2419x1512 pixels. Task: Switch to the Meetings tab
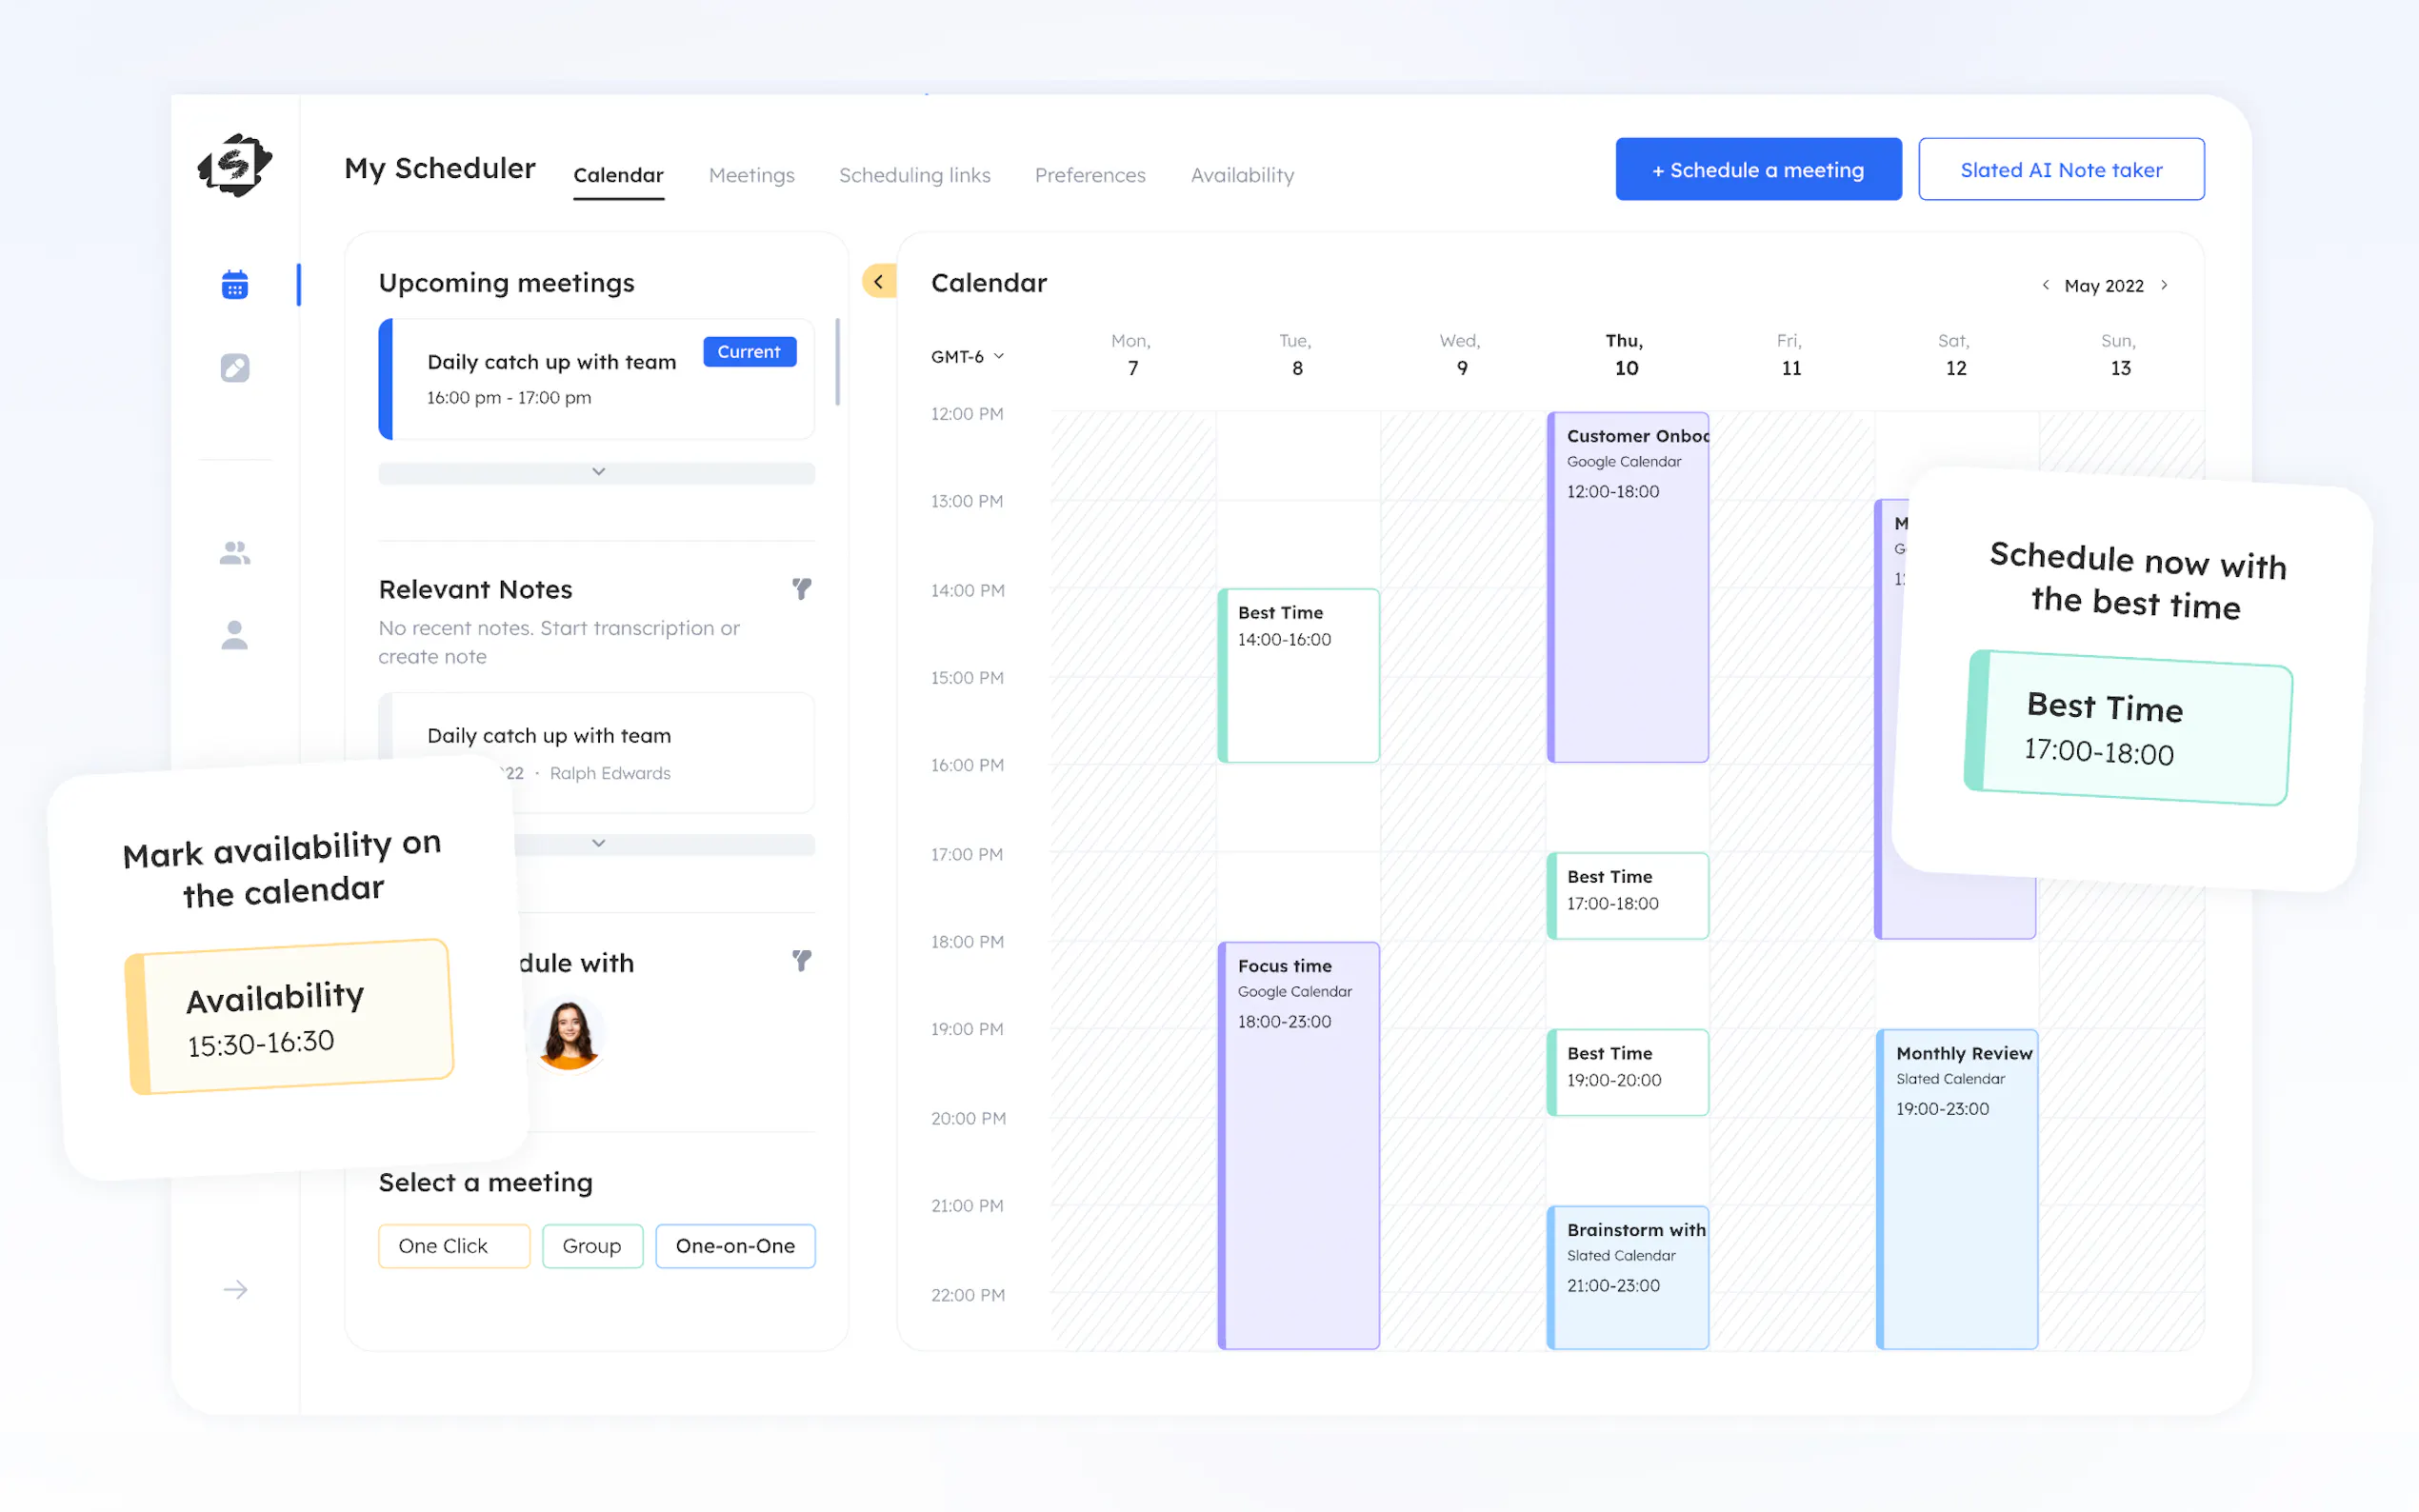(x=751, y=175)
